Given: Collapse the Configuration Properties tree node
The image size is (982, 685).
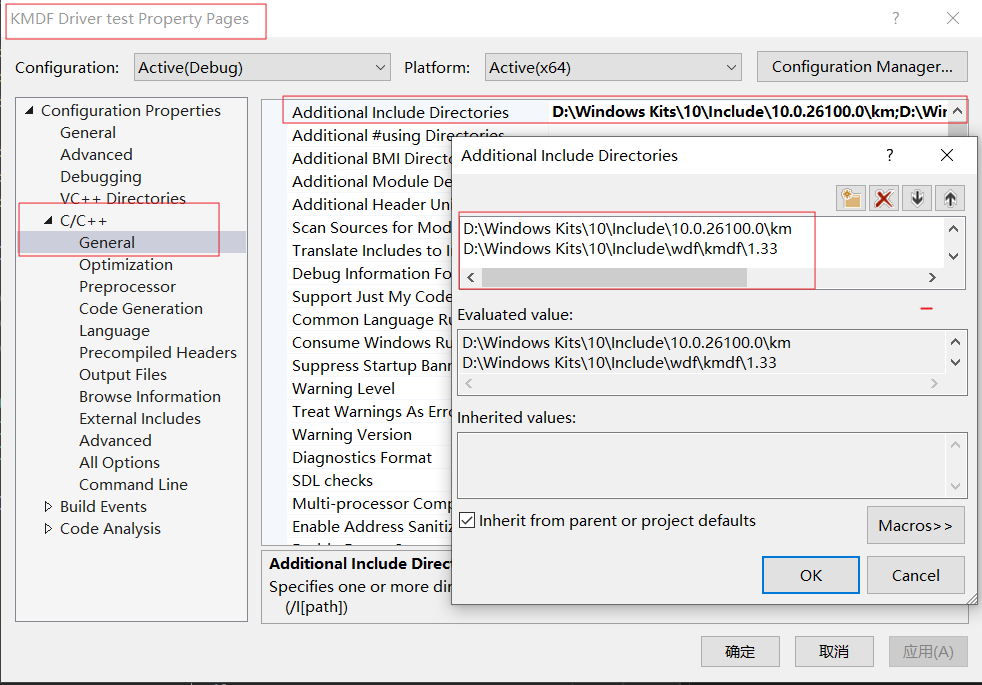Looking at the screenshot, I should click(29, 110).
